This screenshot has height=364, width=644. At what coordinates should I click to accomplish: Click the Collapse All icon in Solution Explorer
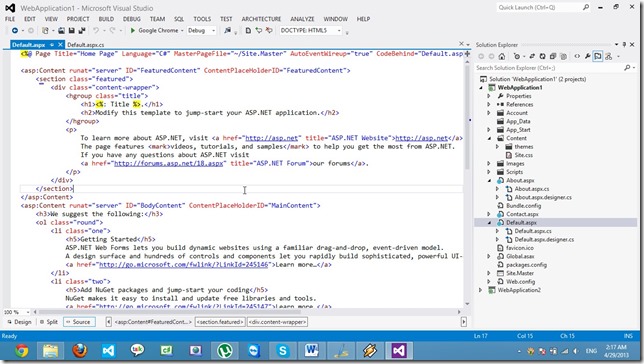(553, 56)
